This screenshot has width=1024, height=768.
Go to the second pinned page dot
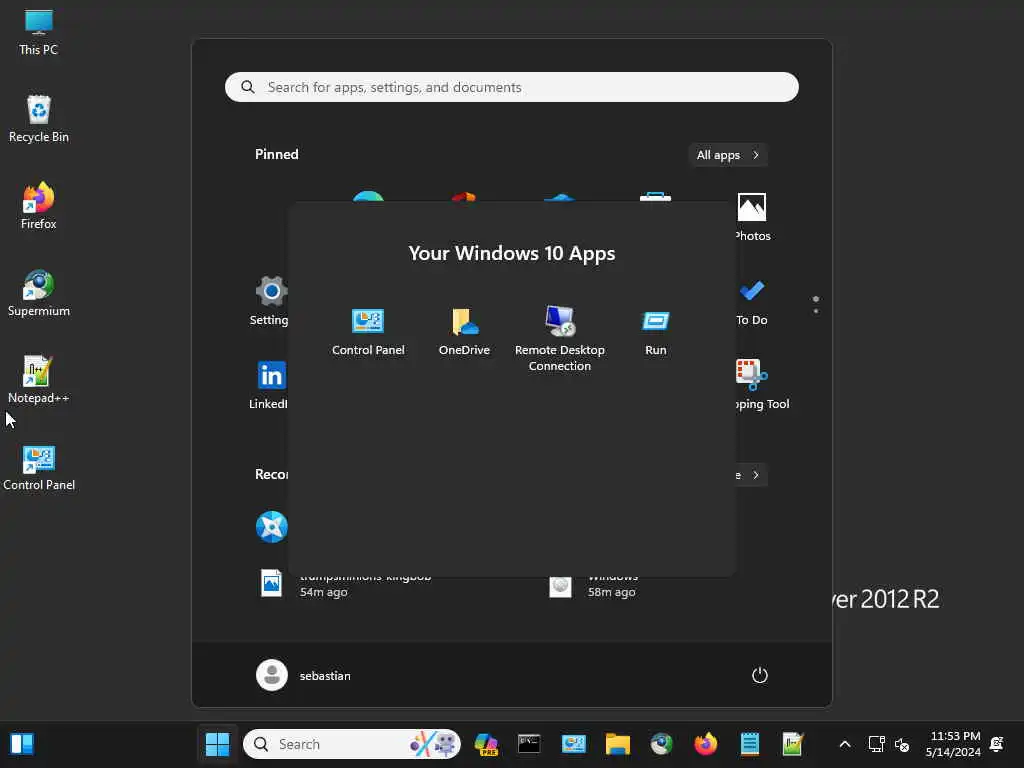pos(816,312)
